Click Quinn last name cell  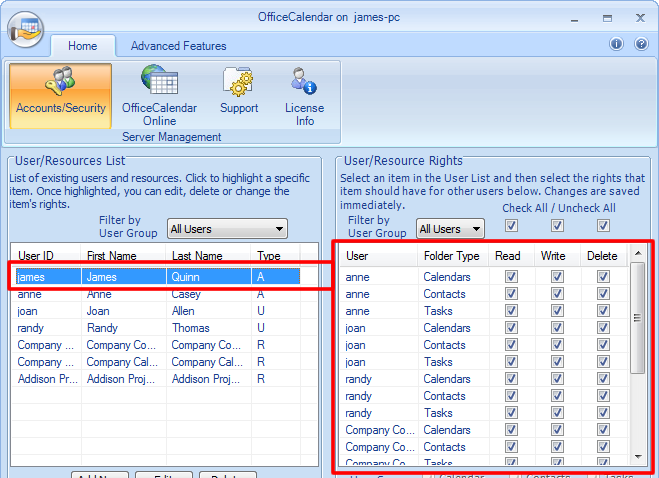[x=209, y=277]
